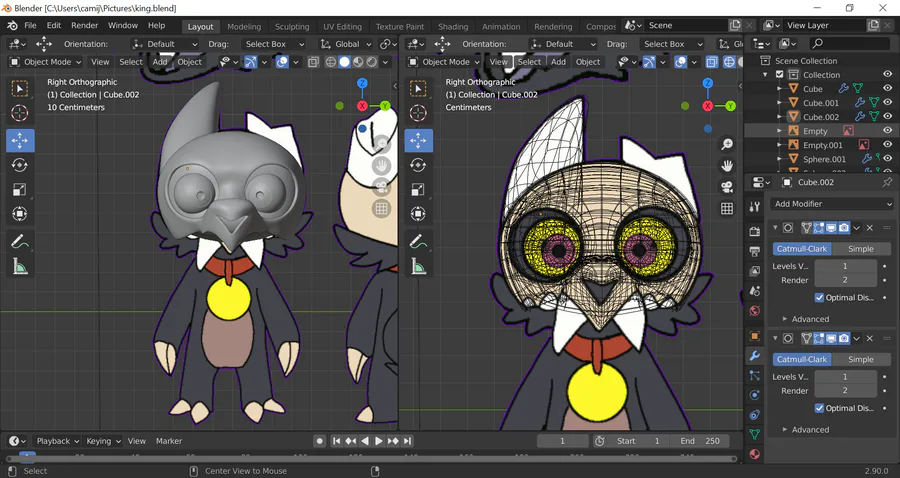Open the Output properties tab
Screen dimensions: 900x478
pyautogui.click(x=755, y=252)
